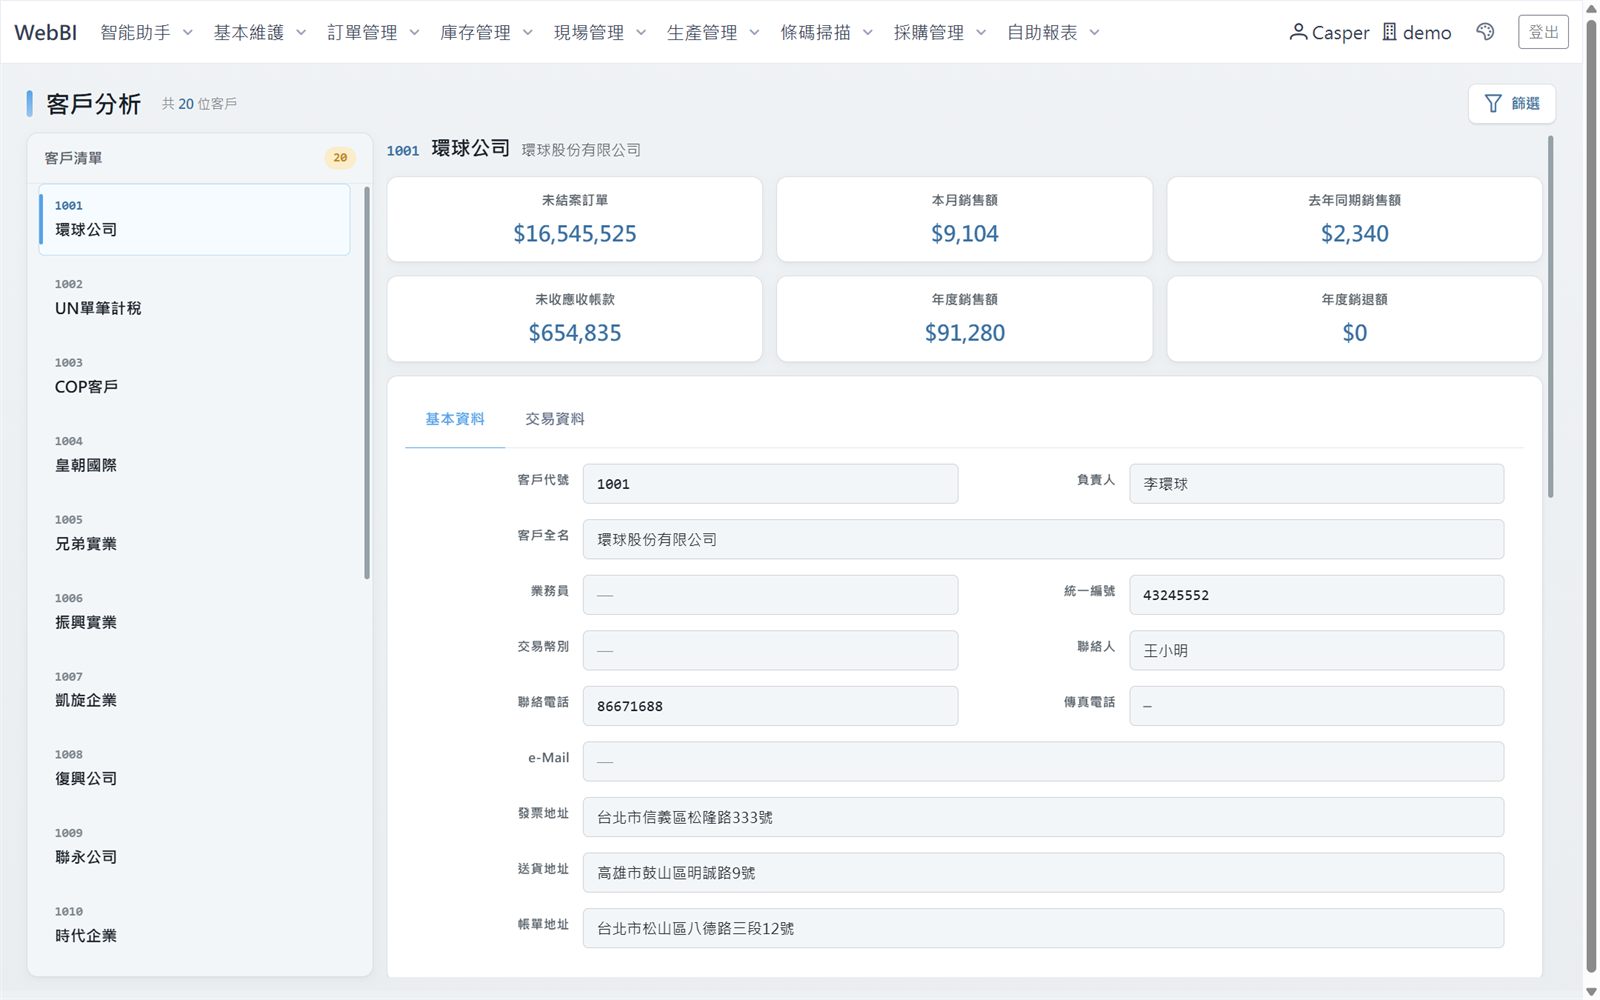Click the 未收應收帳款 $654,835 card
This screenshot has height=1000, width=1600.
(x=574, y=319)
